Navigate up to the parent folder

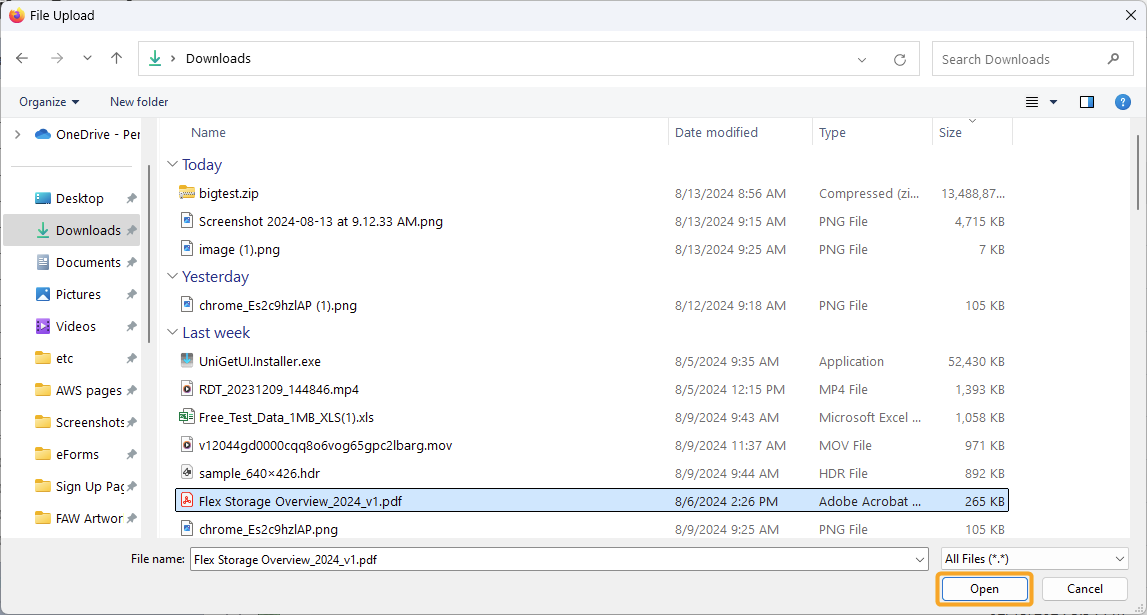click(116, 58)
